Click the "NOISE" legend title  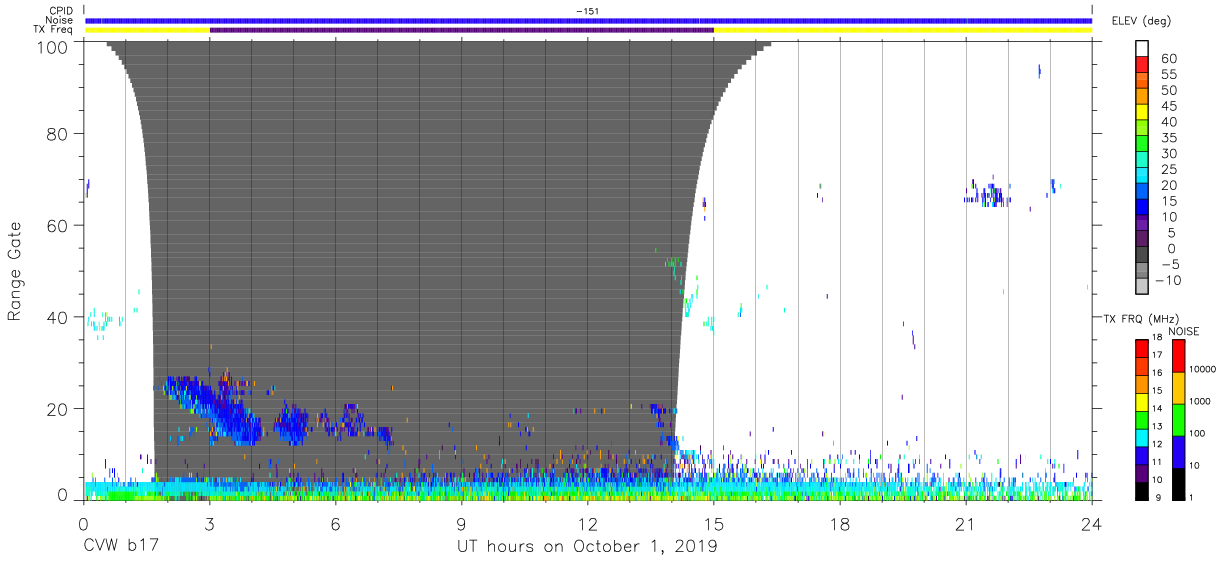tap(1183, 331)
